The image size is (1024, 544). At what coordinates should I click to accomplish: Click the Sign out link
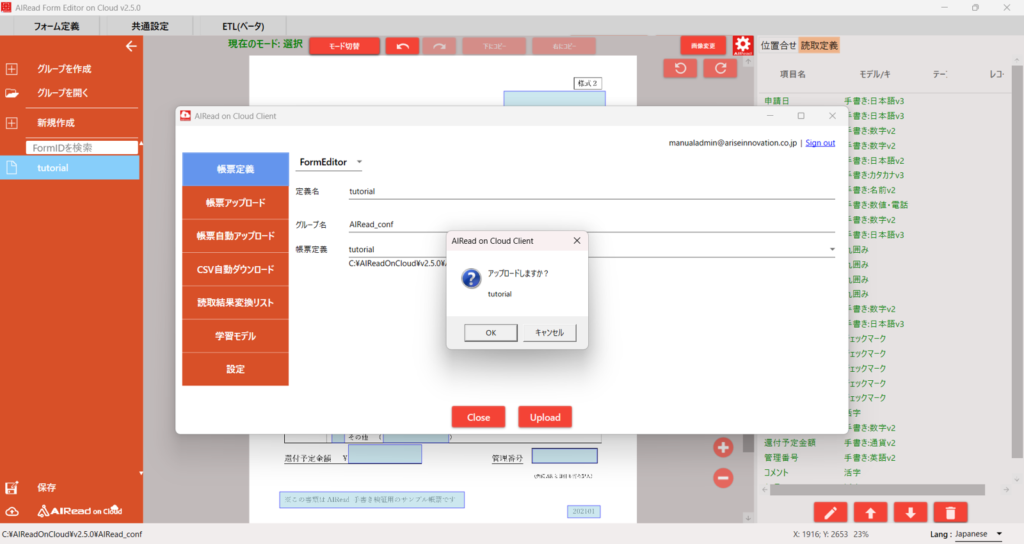tap(820, 142)
